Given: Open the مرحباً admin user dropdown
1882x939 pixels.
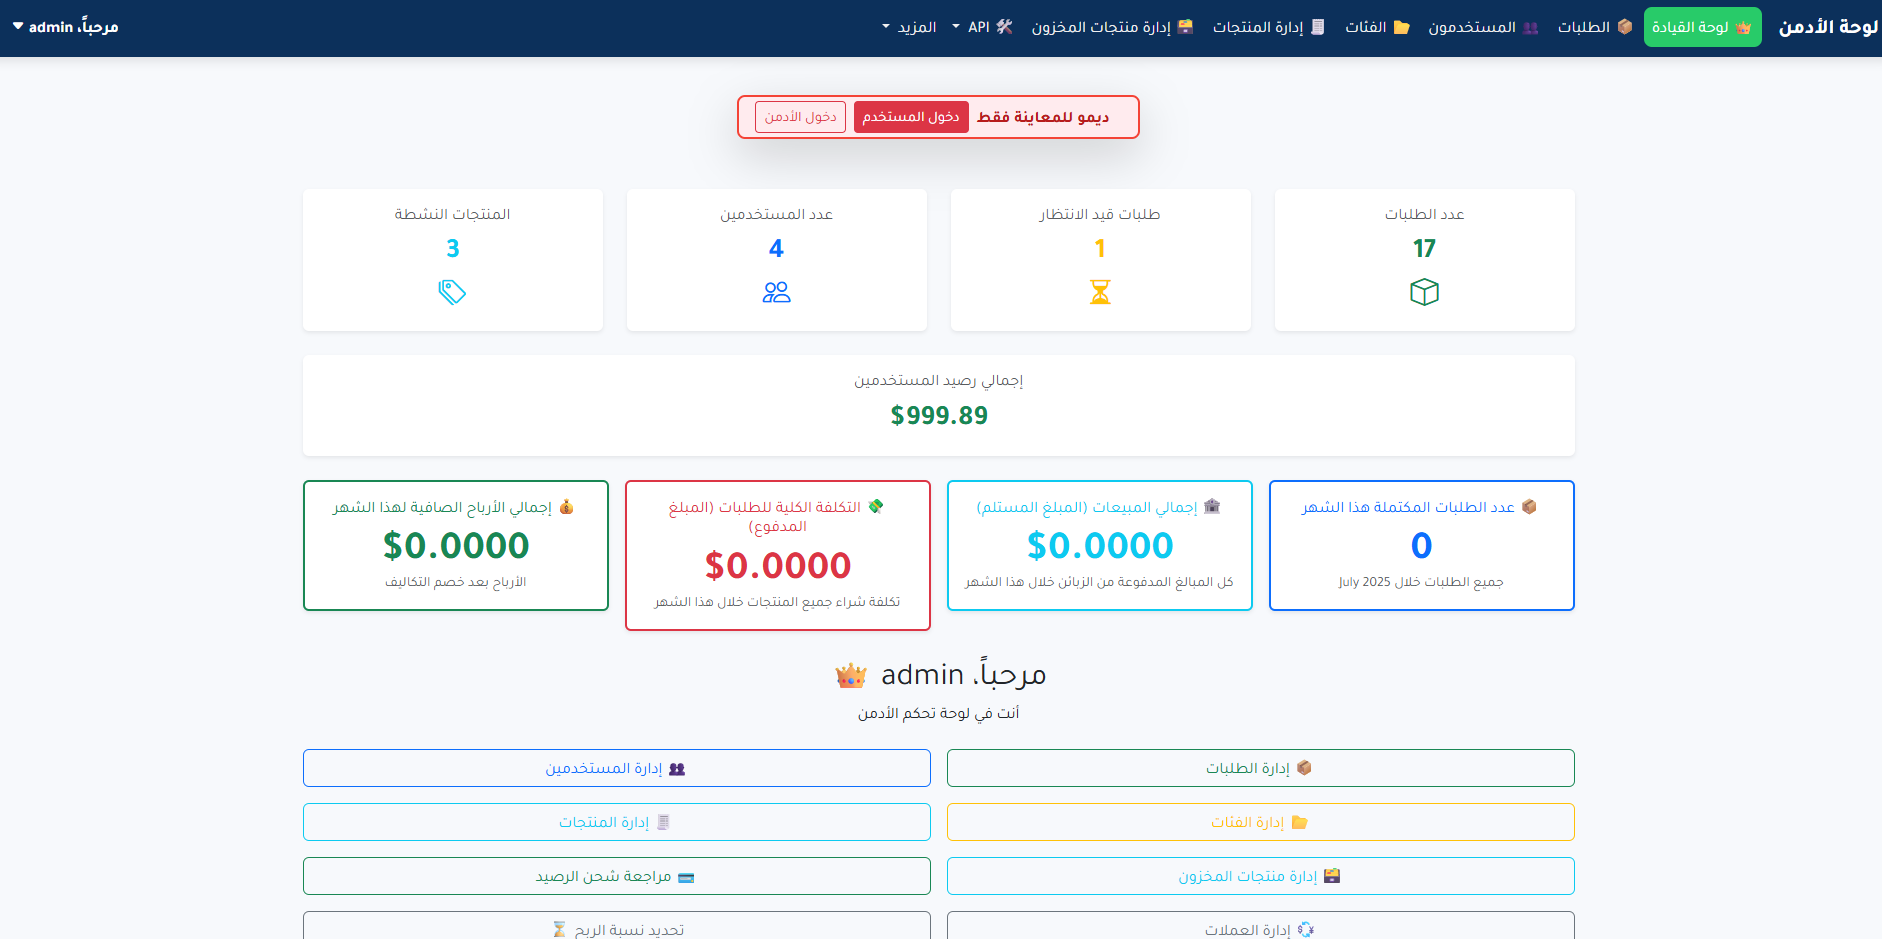Looking at the screenshot, I should click(x=66, y=27).
